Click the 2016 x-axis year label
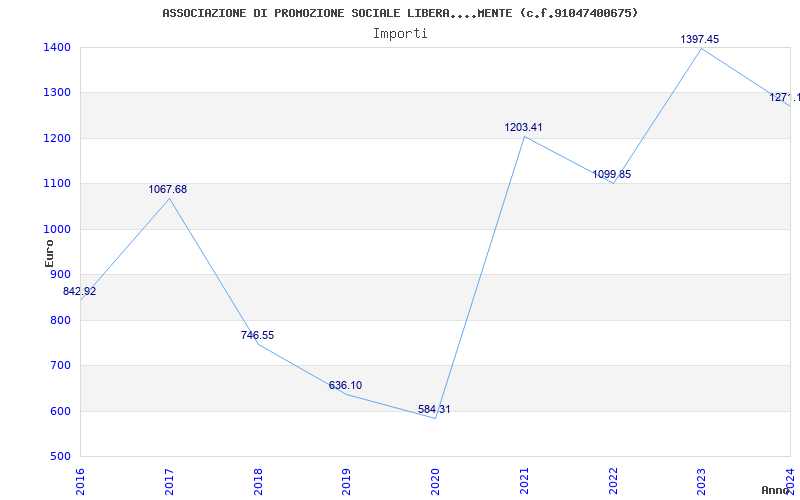Screen dimensions: 800x500 pyautogui.click(x=81, y=482)
